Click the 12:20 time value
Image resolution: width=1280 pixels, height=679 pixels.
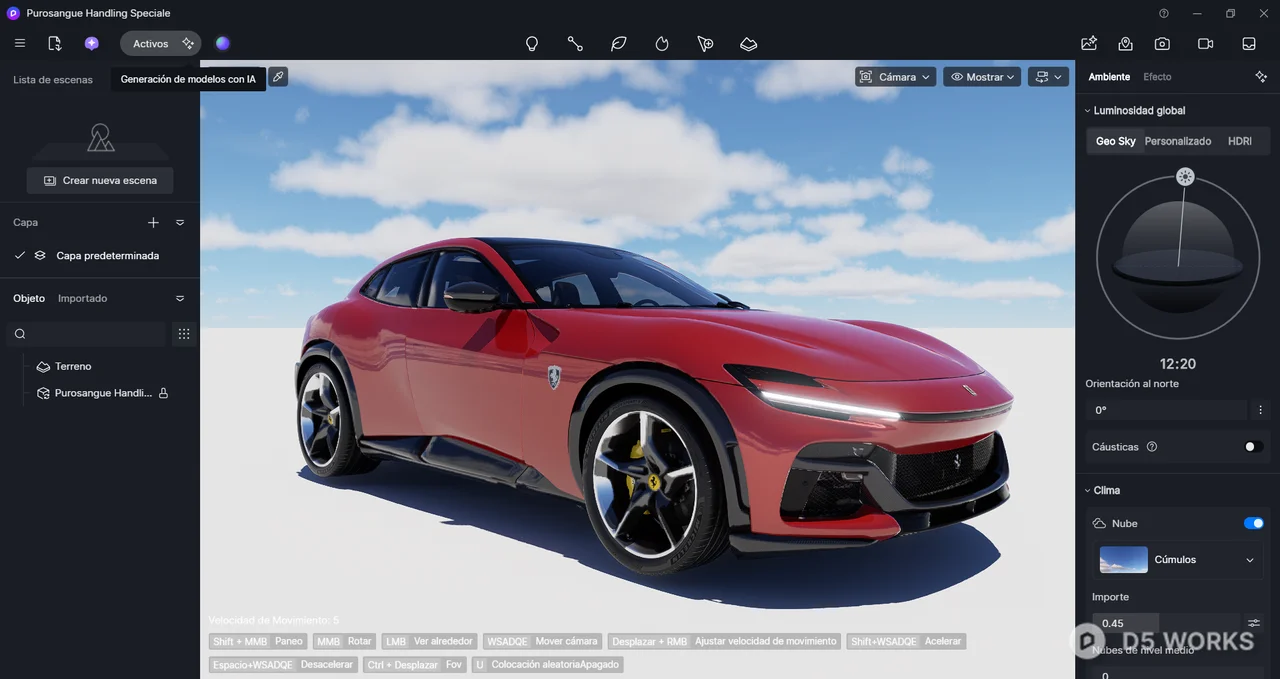tap(1178, 364)
